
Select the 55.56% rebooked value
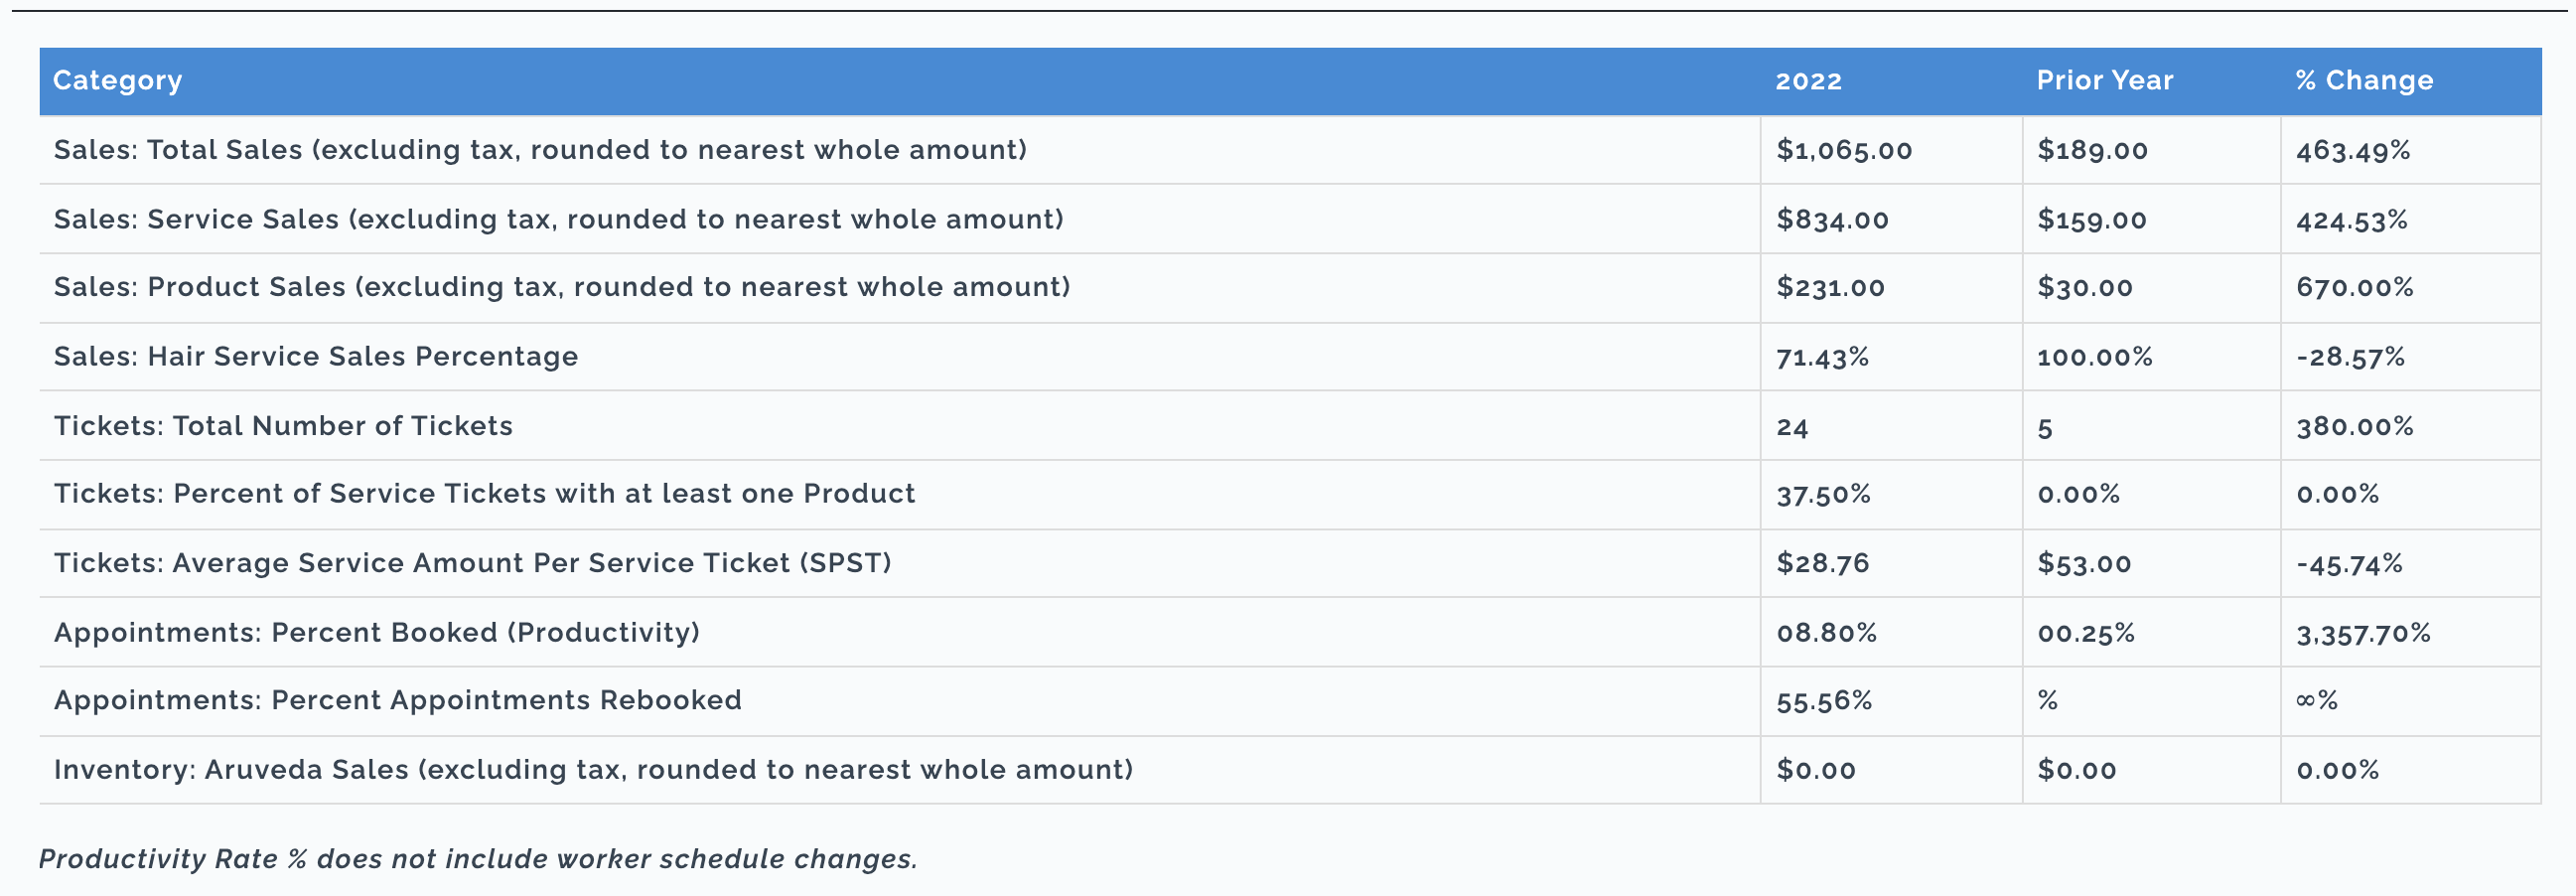coord(1824,700)
